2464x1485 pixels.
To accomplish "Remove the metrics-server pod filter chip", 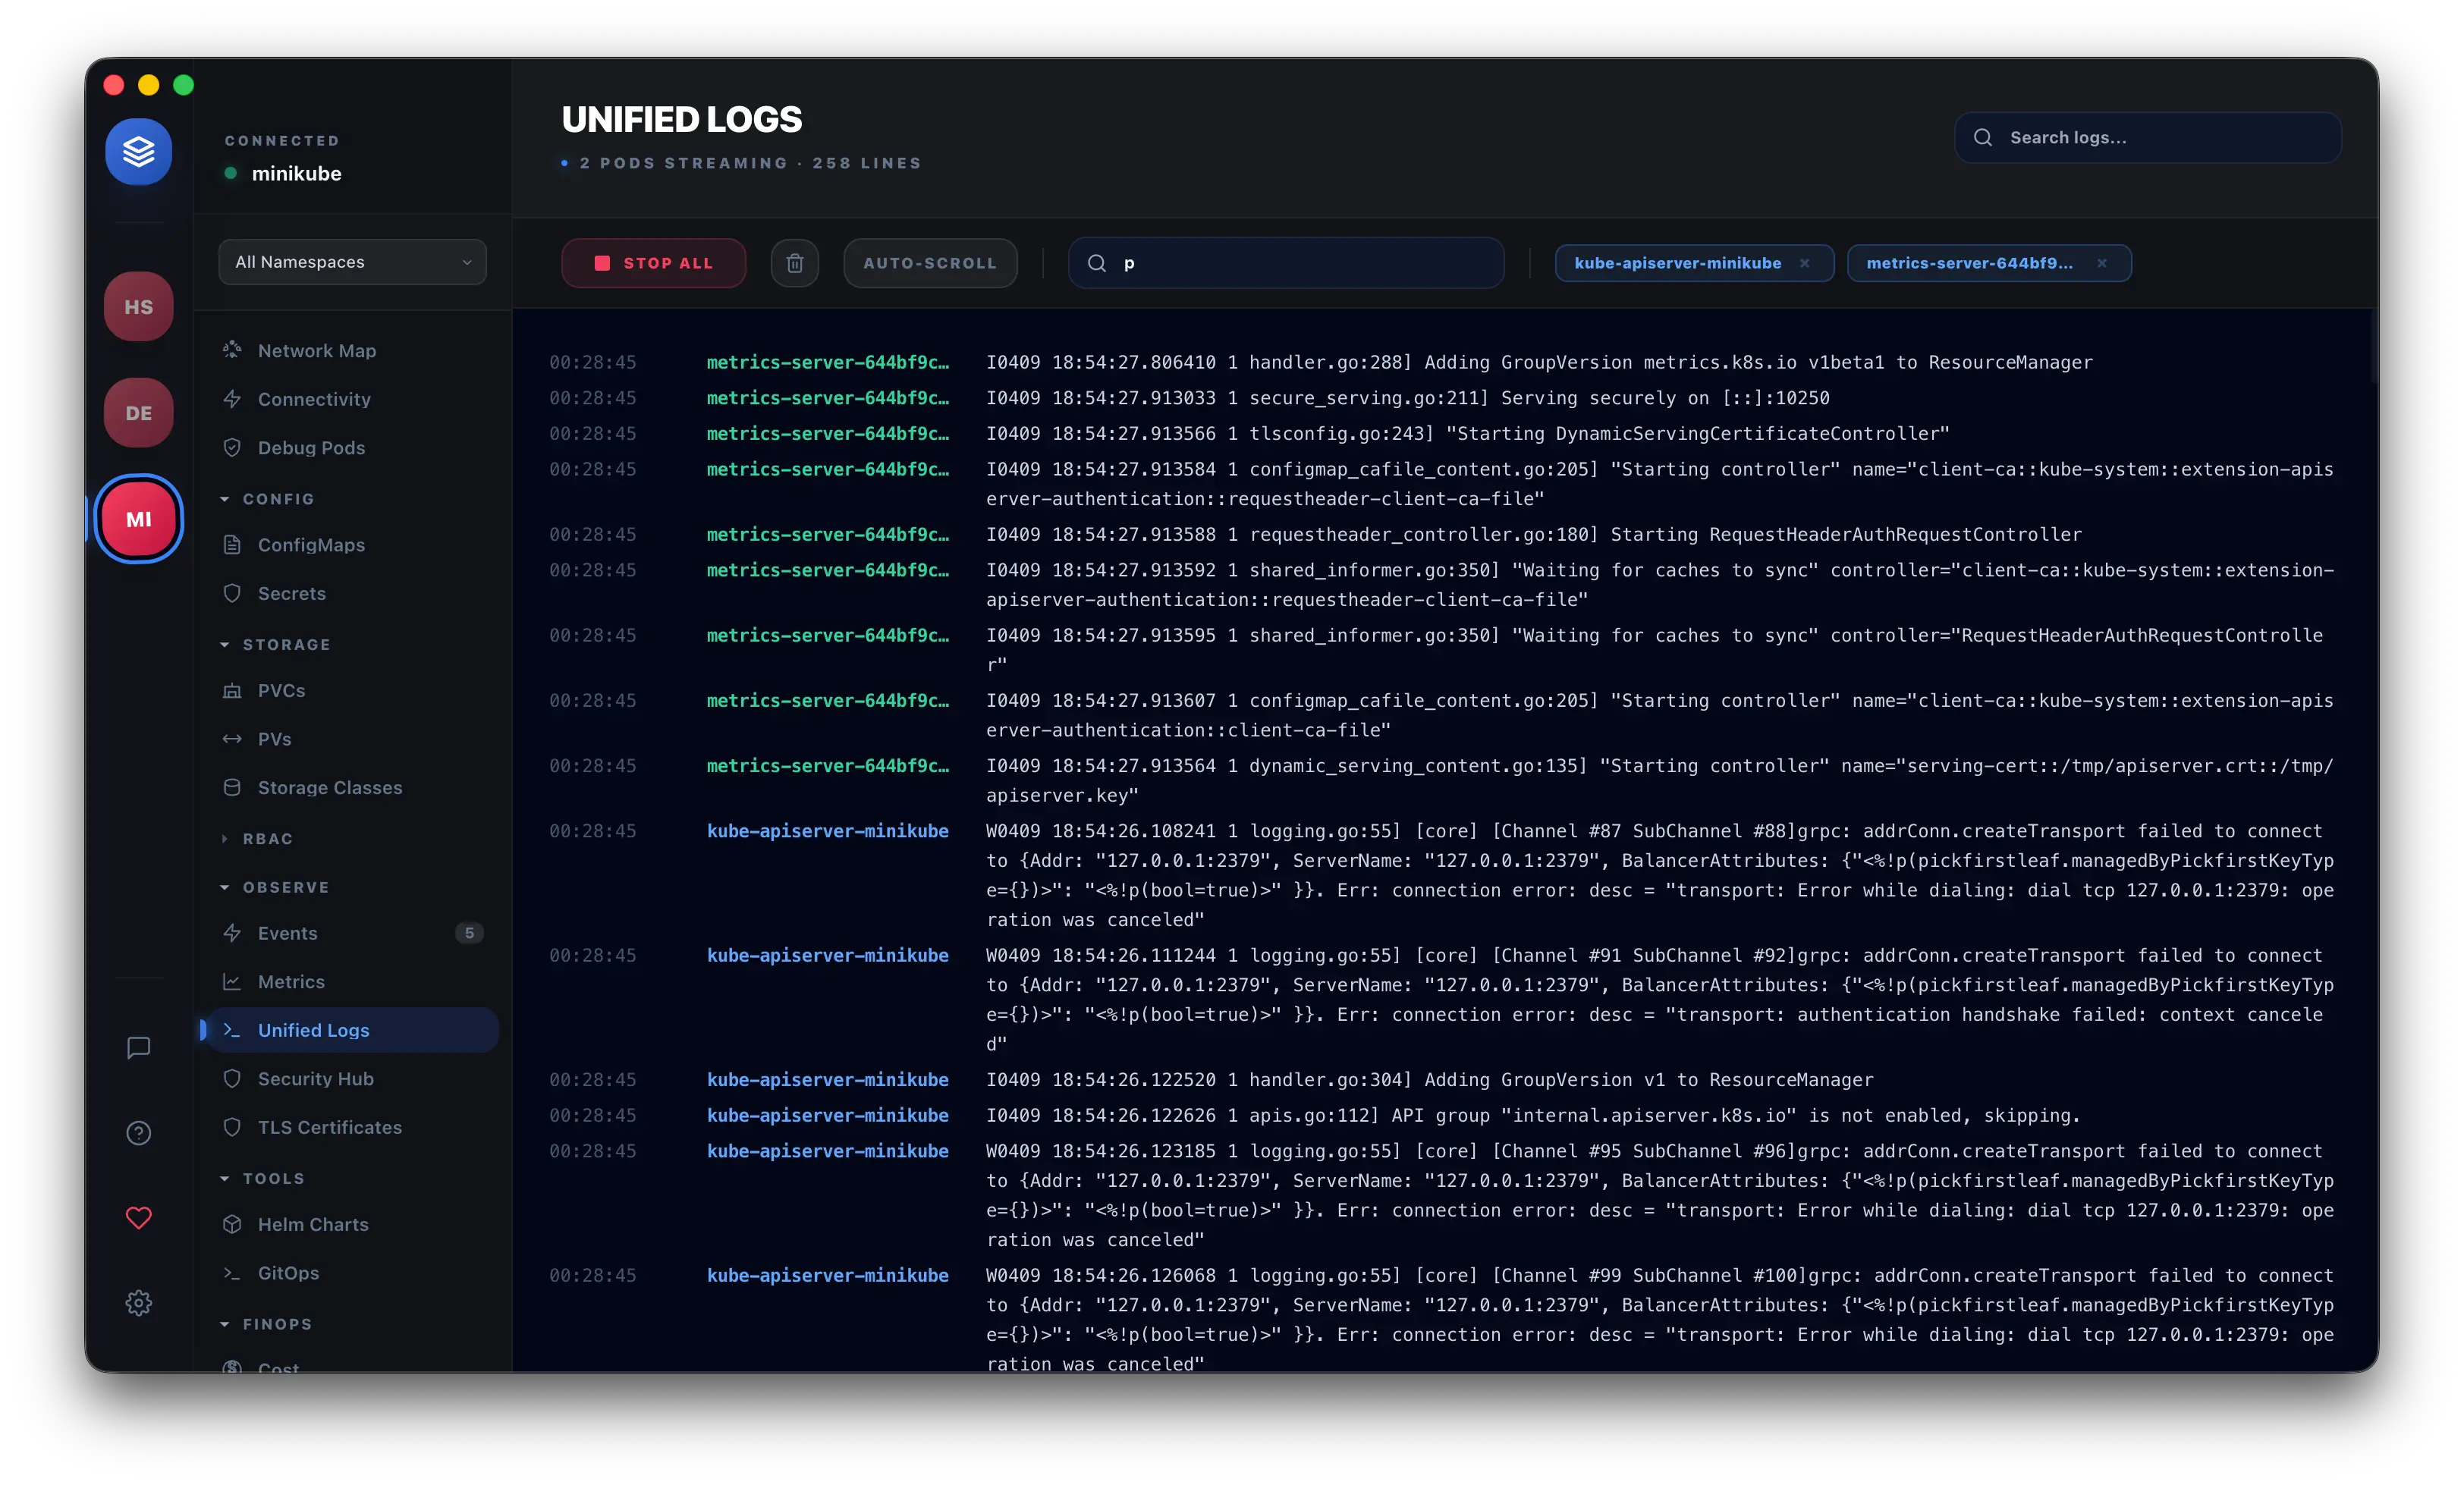I will coord(2102,263).
